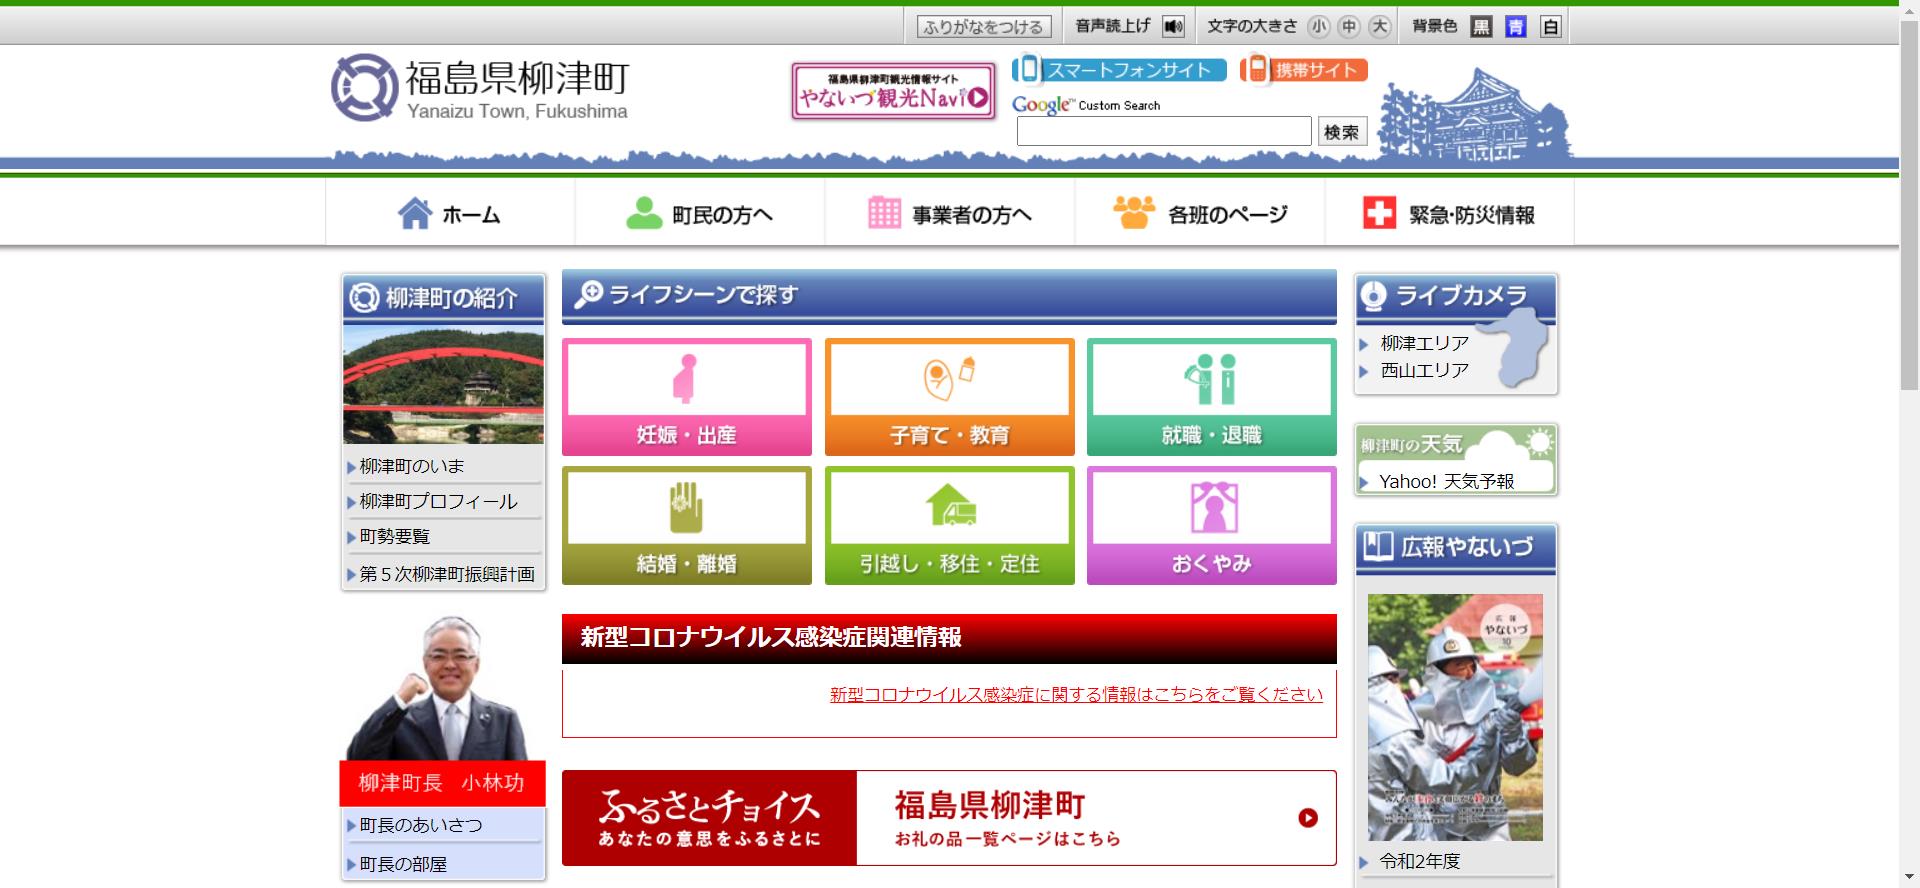Screen dimensions: 1920x888
Task: Click the red cross emergency icon
Action: pyautogui.click(x=1379, y=213)
